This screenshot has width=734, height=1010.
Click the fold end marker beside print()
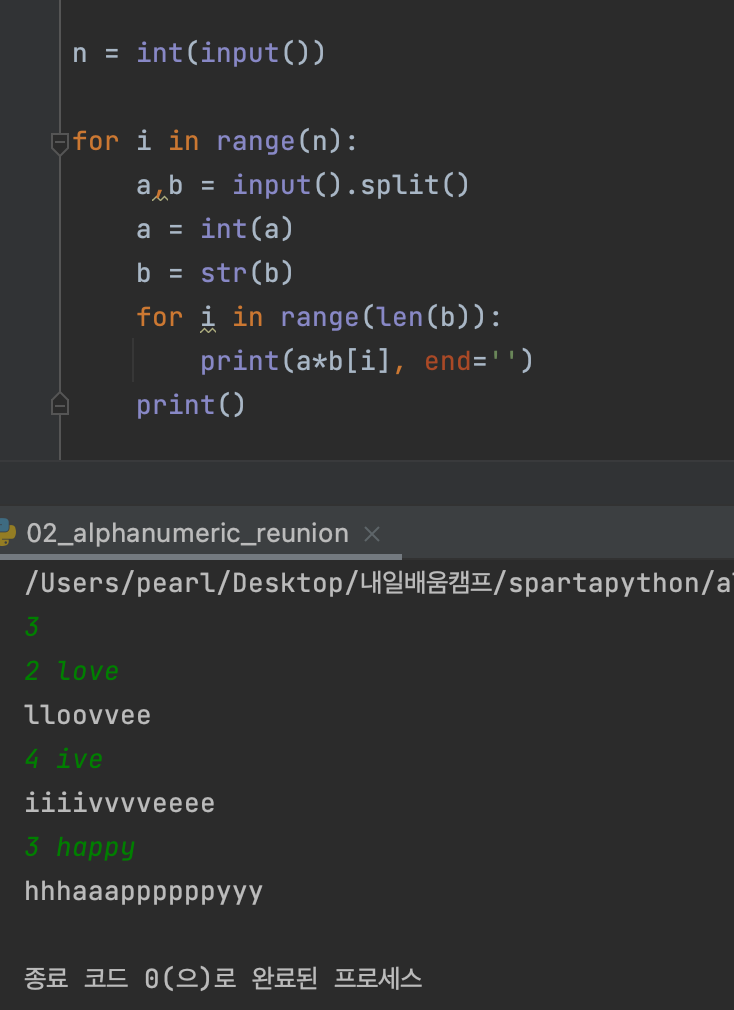point(60,404)
